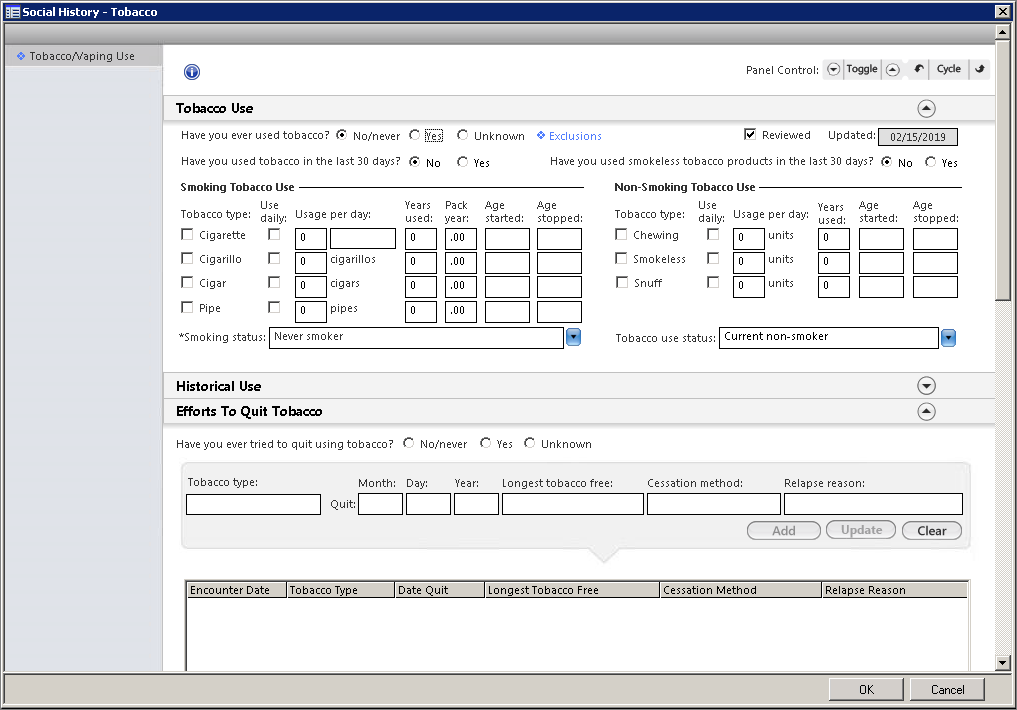1017x710 pixels.
Task: Check the Chewing tobacco type
Action: 621,234
